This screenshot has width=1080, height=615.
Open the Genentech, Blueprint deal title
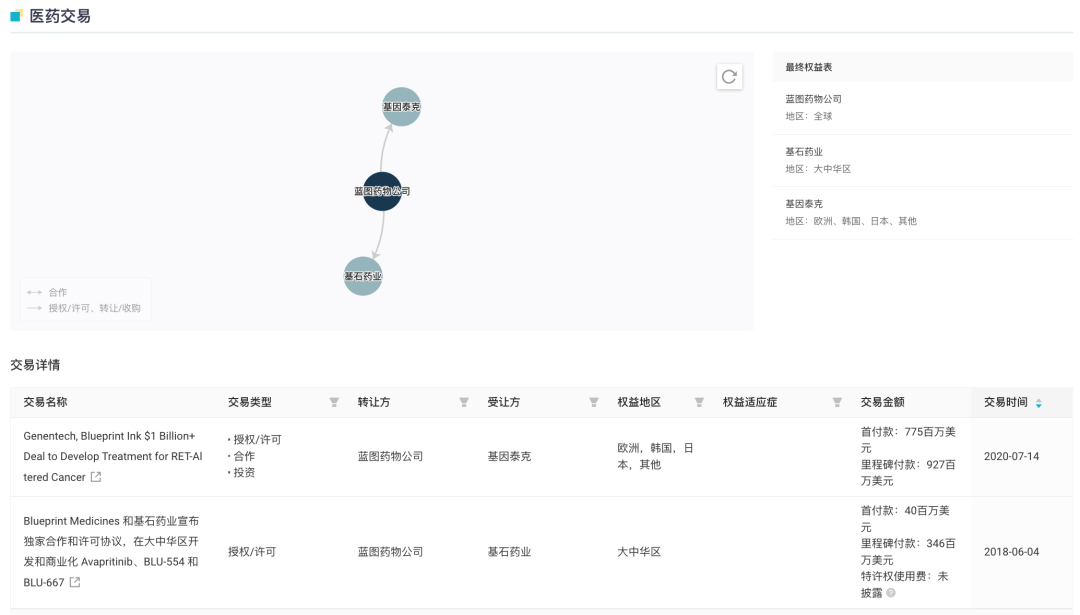[113, 456]
